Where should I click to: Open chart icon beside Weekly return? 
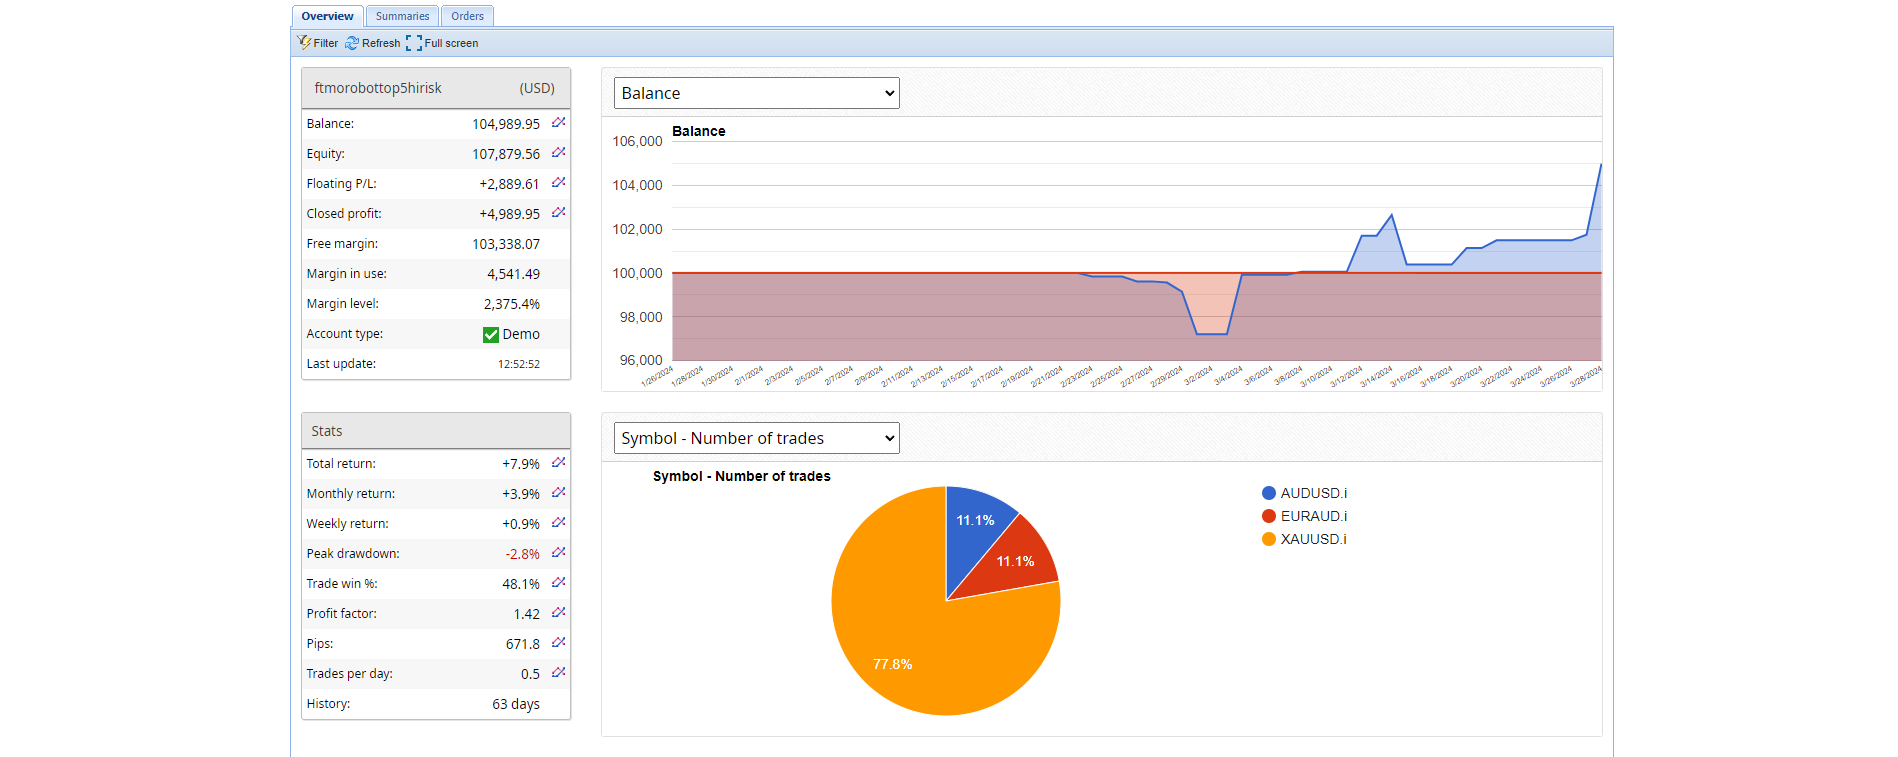click(x=558, y=523)
